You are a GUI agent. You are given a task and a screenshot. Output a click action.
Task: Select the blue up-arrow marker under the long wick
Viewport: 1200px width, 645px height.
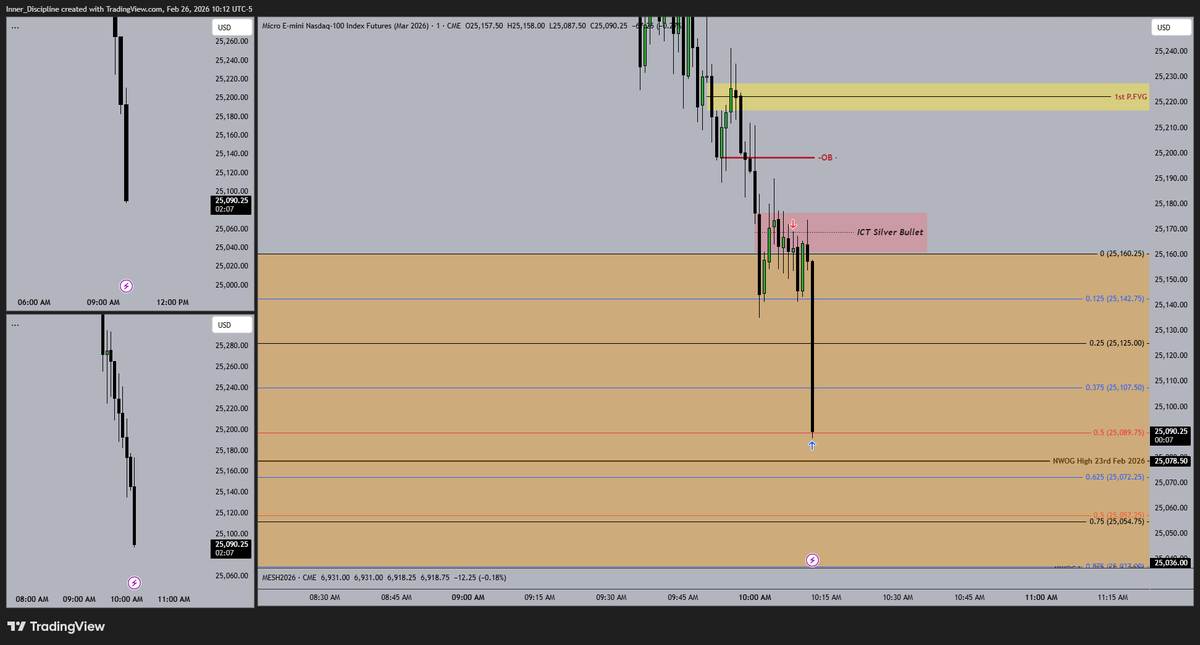tap(811, 445)
